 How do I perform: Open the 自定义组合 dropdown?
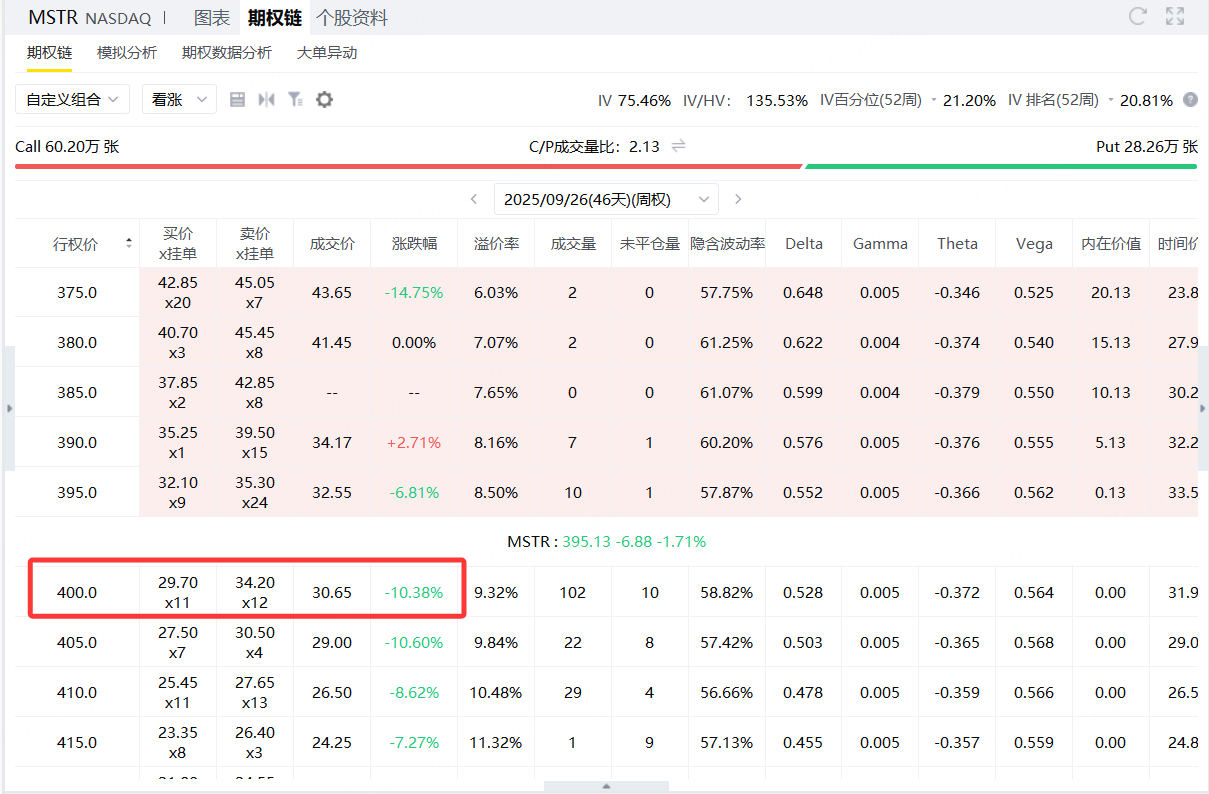(x=72, y=99)
